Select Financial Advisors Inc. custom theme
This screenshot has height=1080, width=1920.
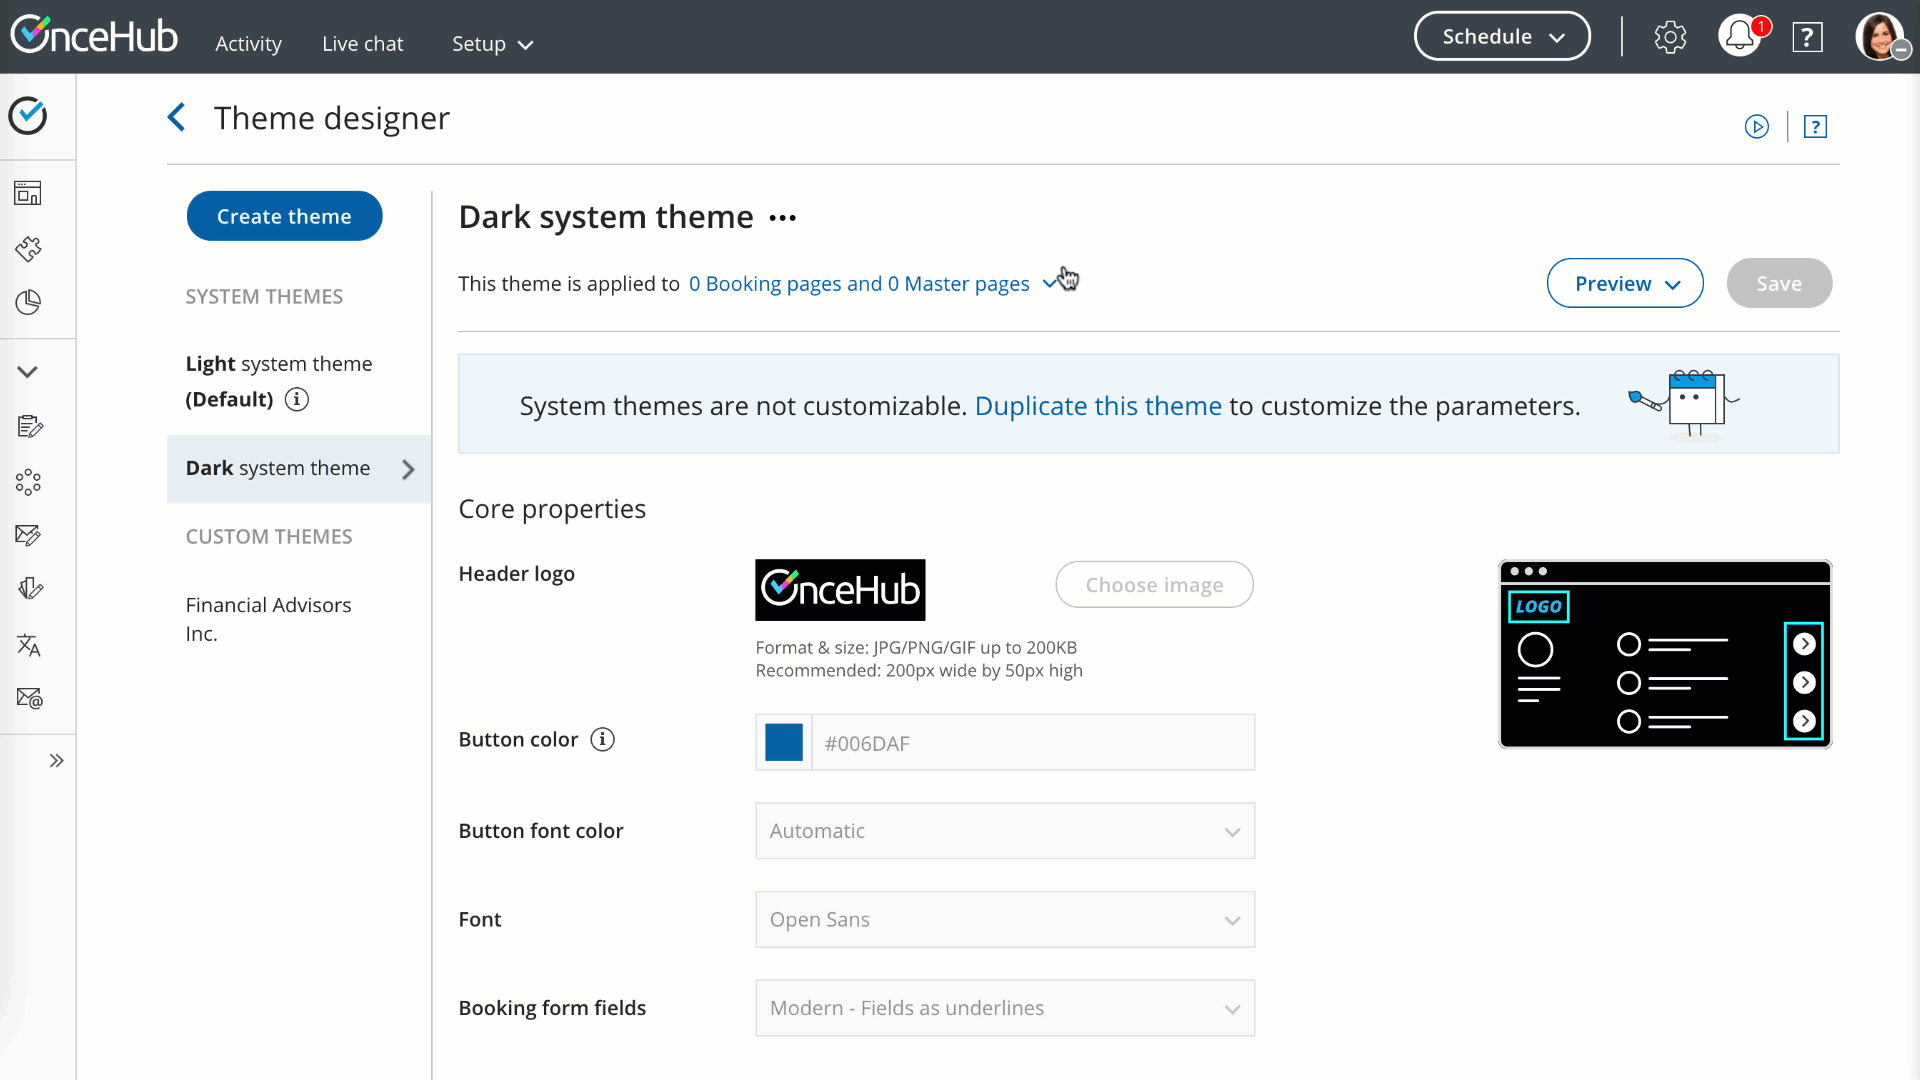[268, 619]
